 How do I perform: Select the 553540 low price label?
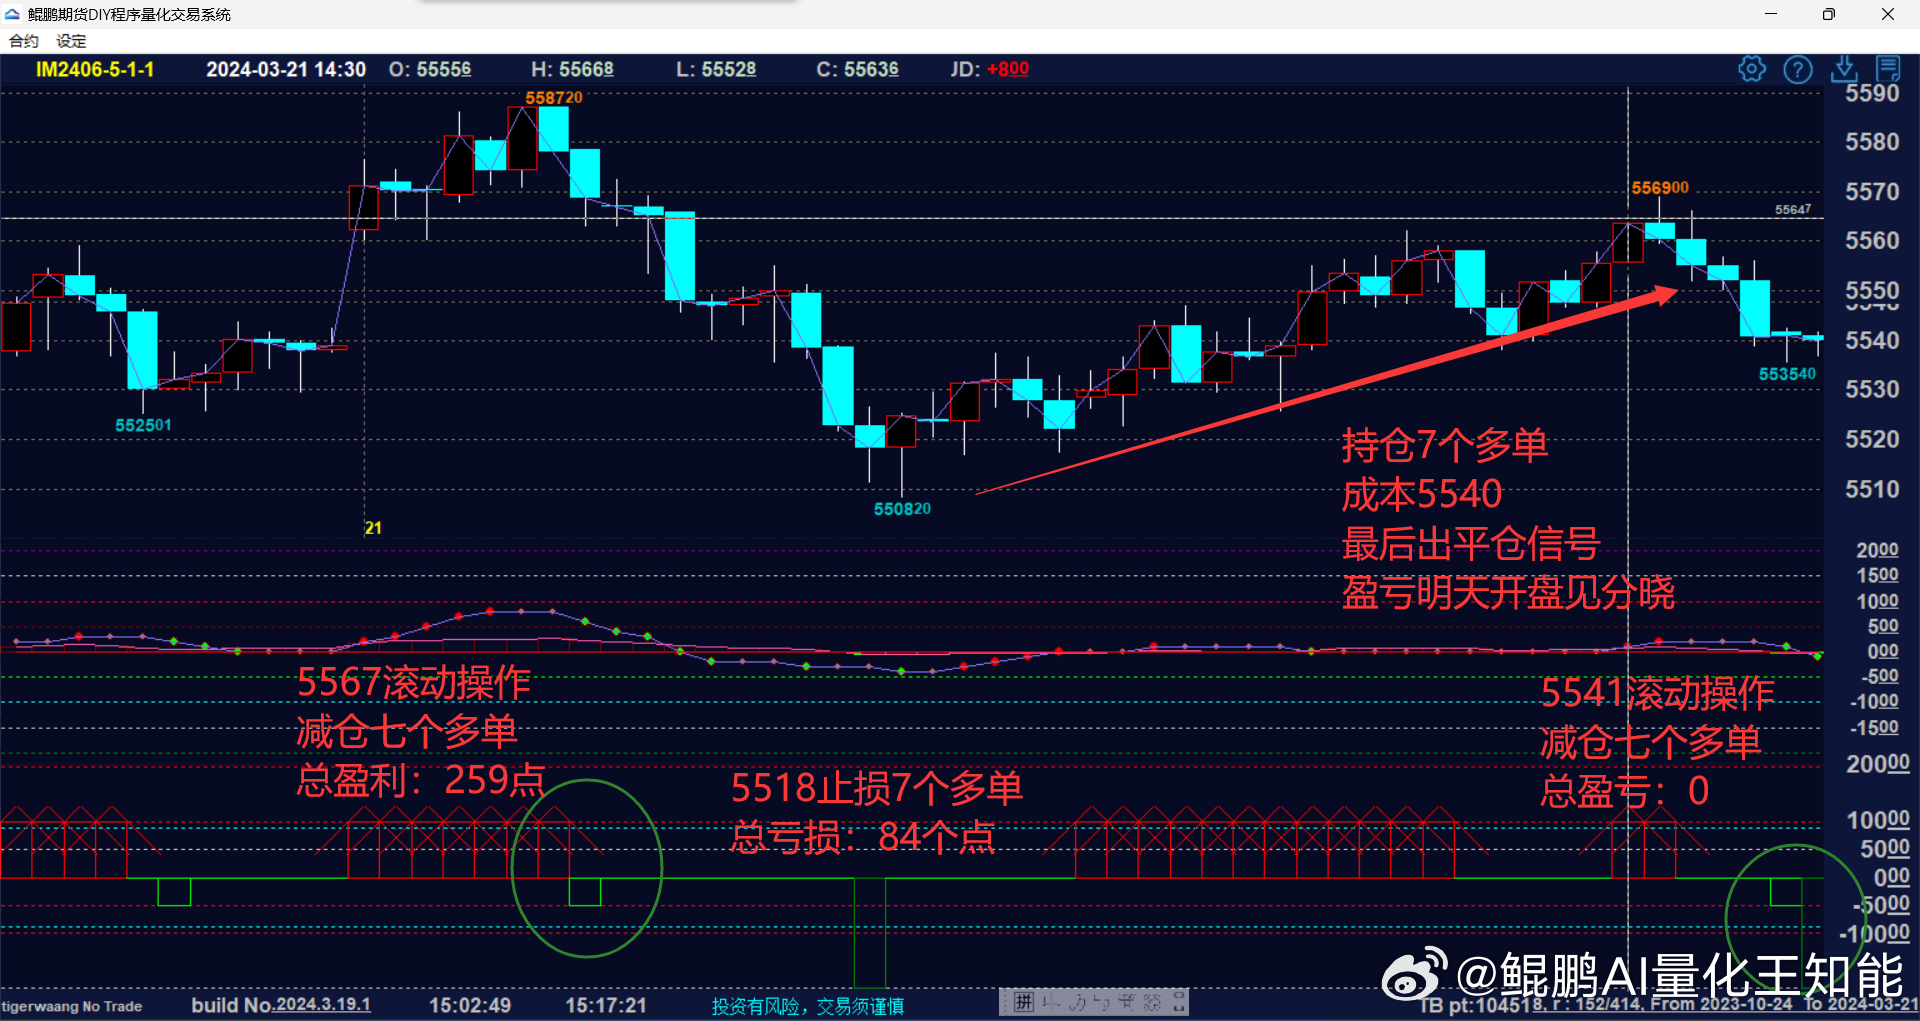tap(1787, 374)
